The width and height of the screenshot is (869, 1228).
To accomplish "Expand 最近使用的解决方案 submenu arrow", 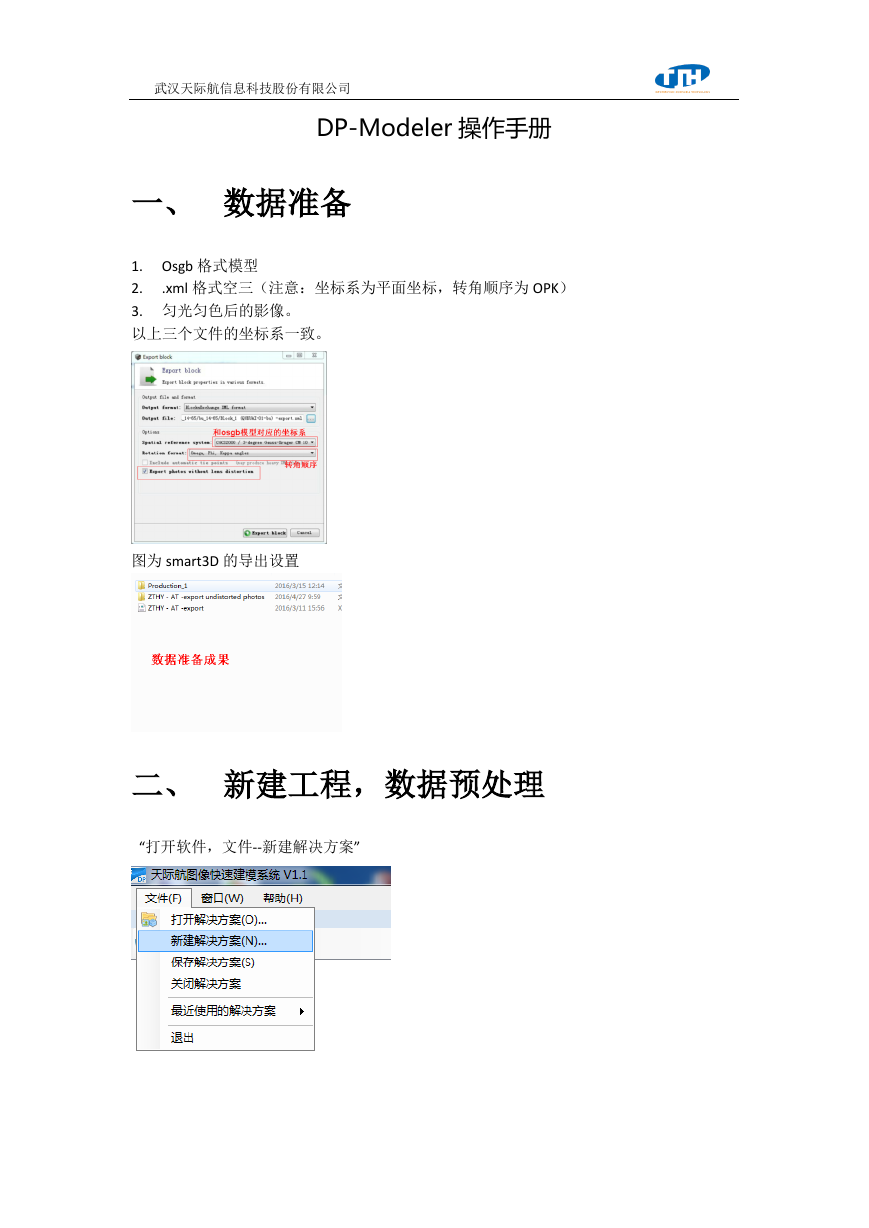I will 302,1011.
